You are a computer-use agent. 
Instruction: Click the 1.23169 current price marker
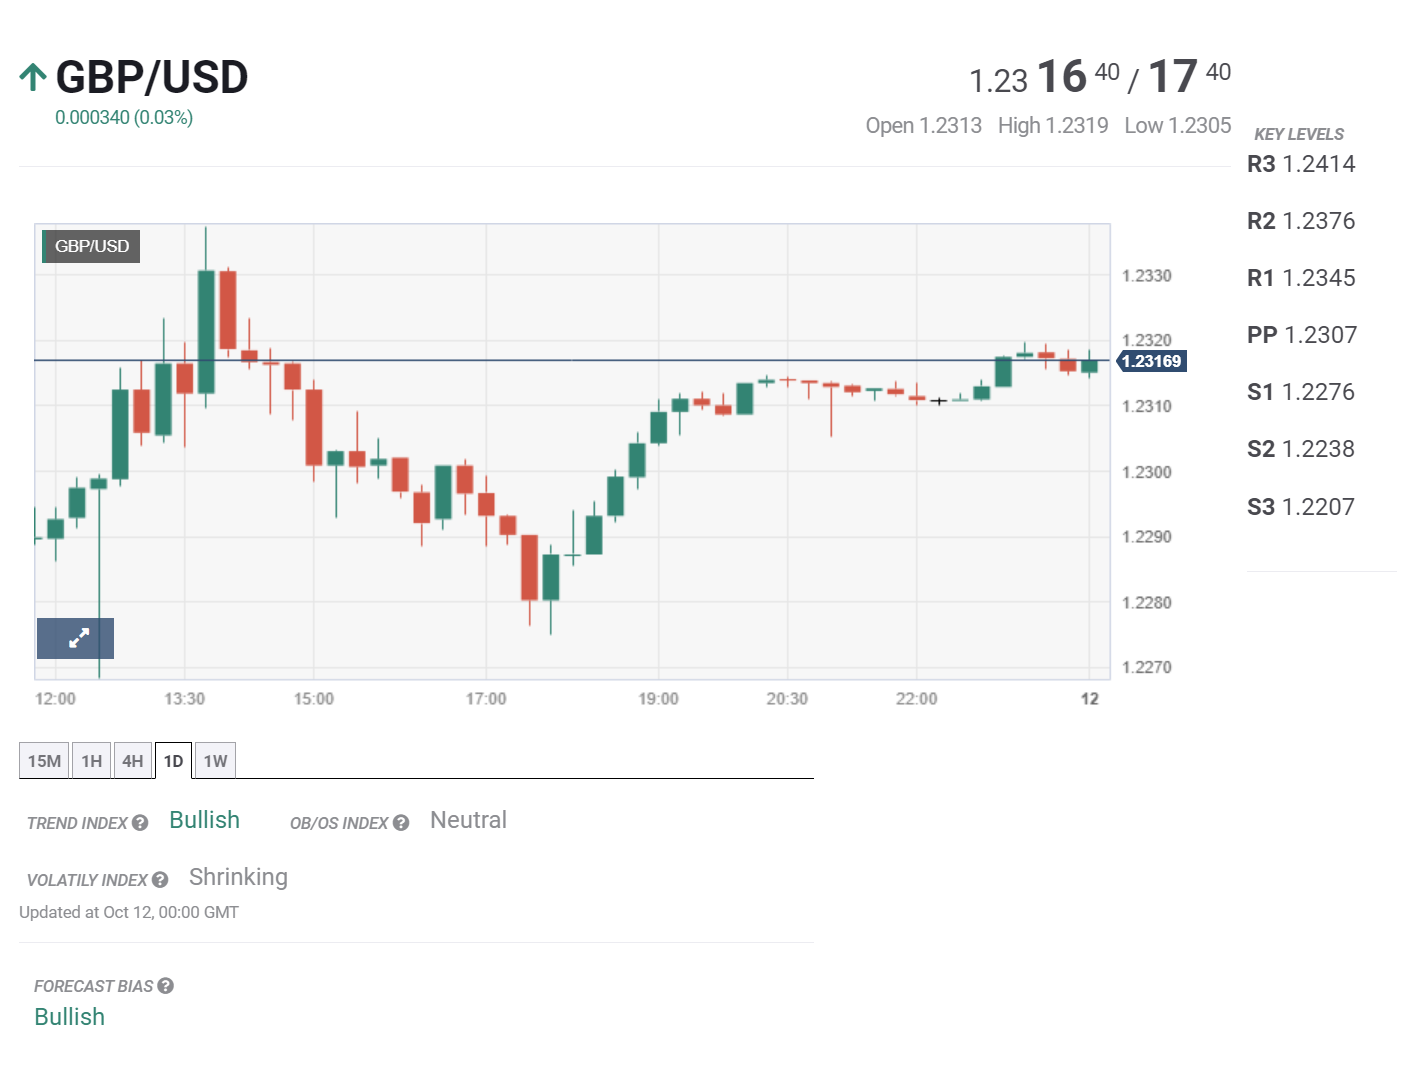1152,361
